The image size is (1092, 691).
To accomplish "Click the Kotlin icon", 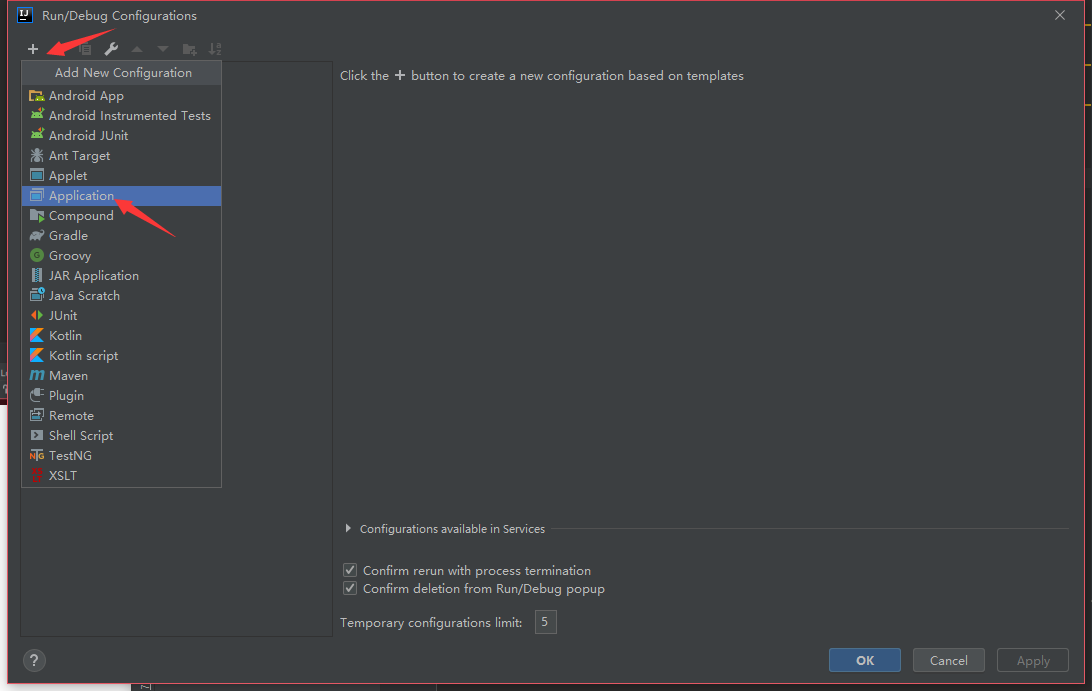I will (x=37, y=335).
